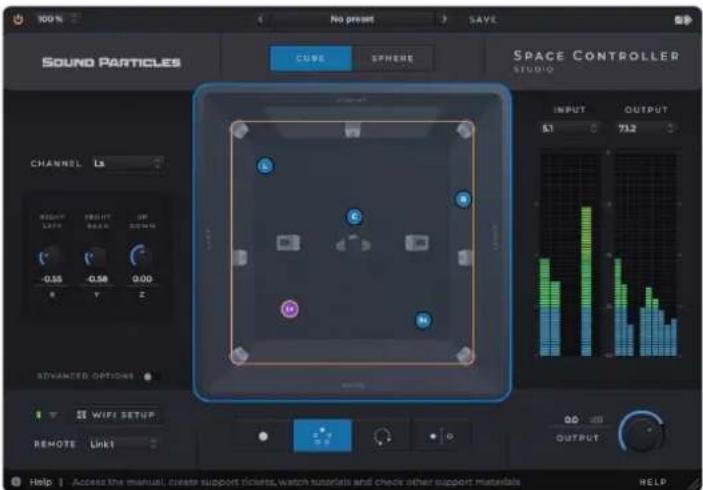Click the HELP button at bottom right
The height and width of the screenshot is (490, 703).
click(x=652, y=482)
